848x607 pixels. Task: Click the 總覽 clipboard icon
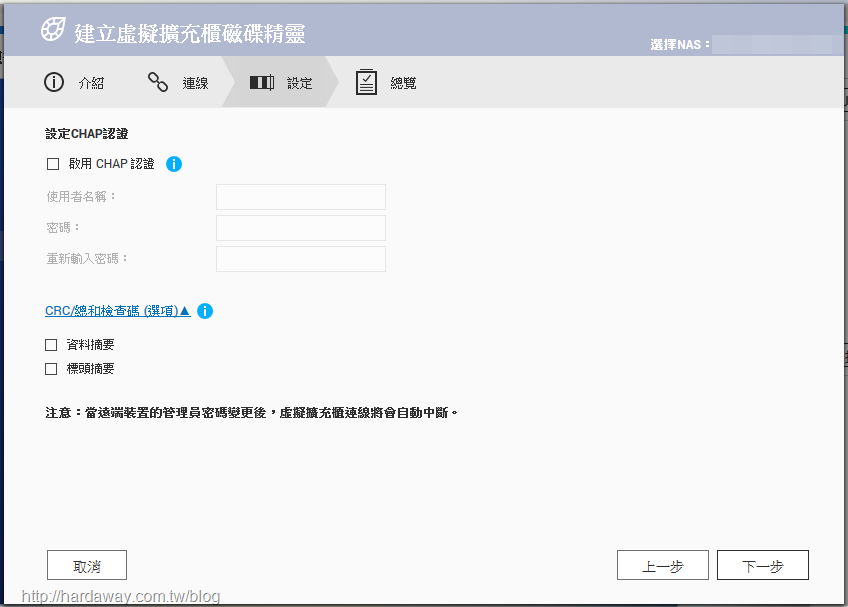point(366,82)
